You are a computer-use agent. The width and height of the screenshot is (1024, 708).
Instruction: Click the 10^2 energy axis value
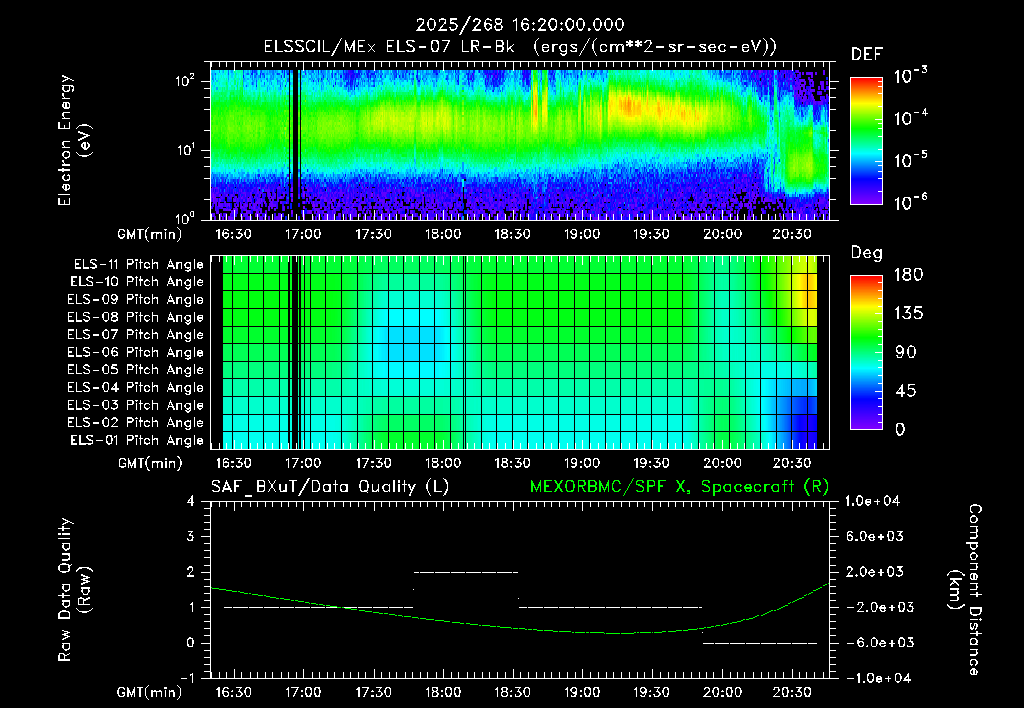coord(184,82)
